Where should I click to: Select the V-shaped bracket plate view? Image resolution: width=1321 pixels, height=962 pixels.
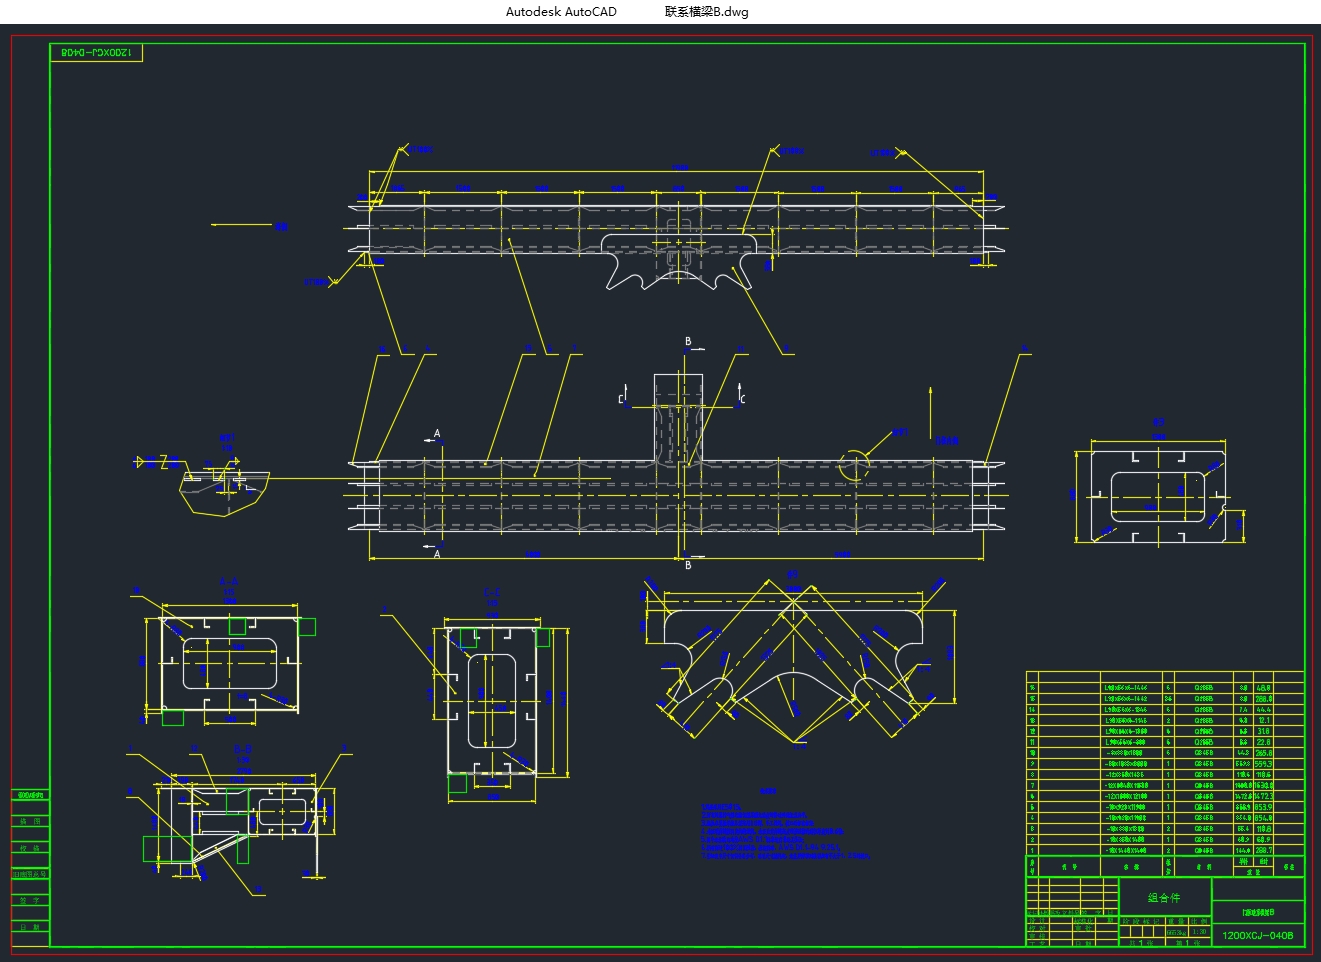[x=793, y=660]
